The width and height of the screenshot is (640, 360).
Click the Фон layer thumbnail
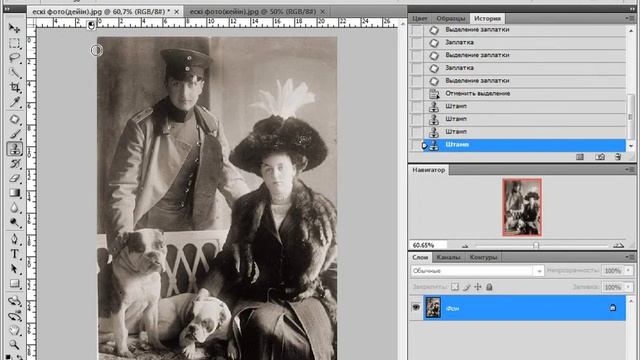coord(433,308)
